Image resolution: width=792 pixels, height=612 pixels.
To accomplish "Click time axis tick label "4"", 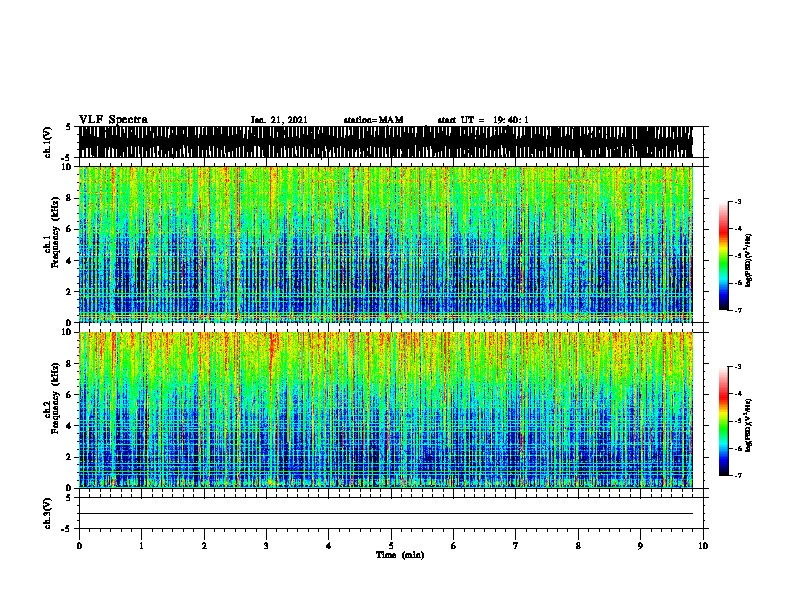I will (x=328, y=546).
